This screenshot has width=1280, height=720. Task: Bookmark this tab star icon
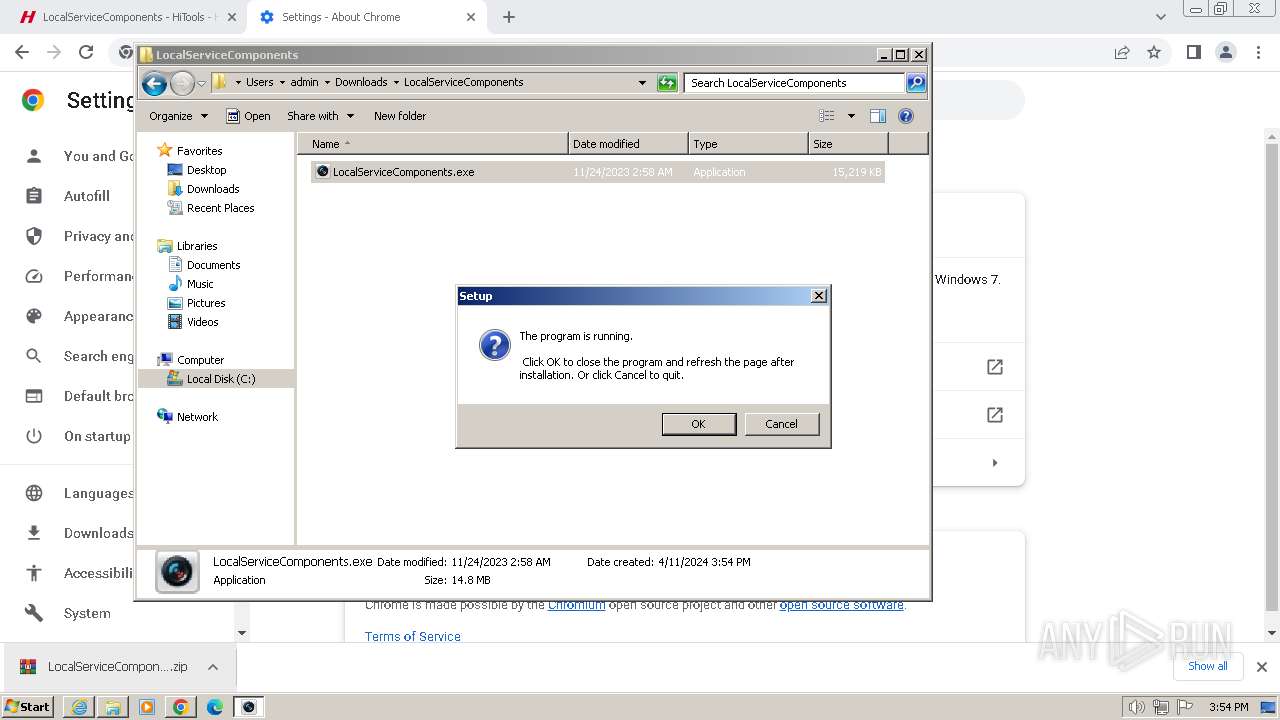pyautogui.click(x=1154, y=52)
